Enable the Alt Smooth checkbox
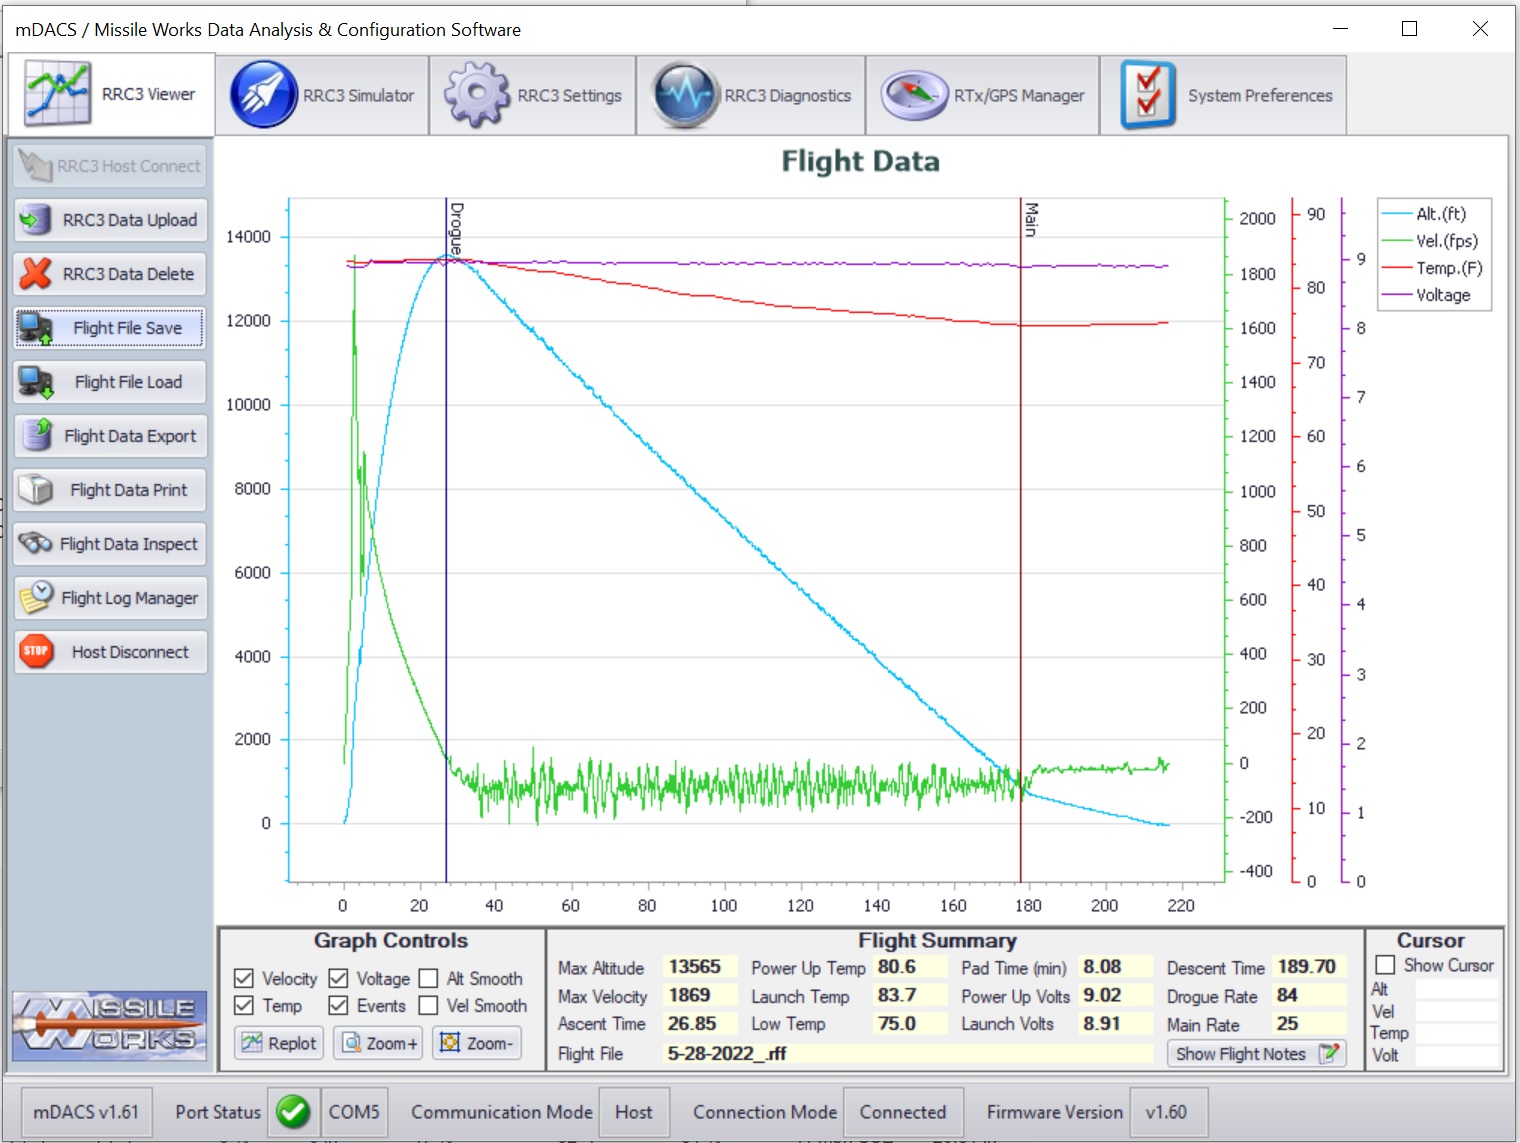Screen dimensions: 1520x1143 click(x=428, y=978)
